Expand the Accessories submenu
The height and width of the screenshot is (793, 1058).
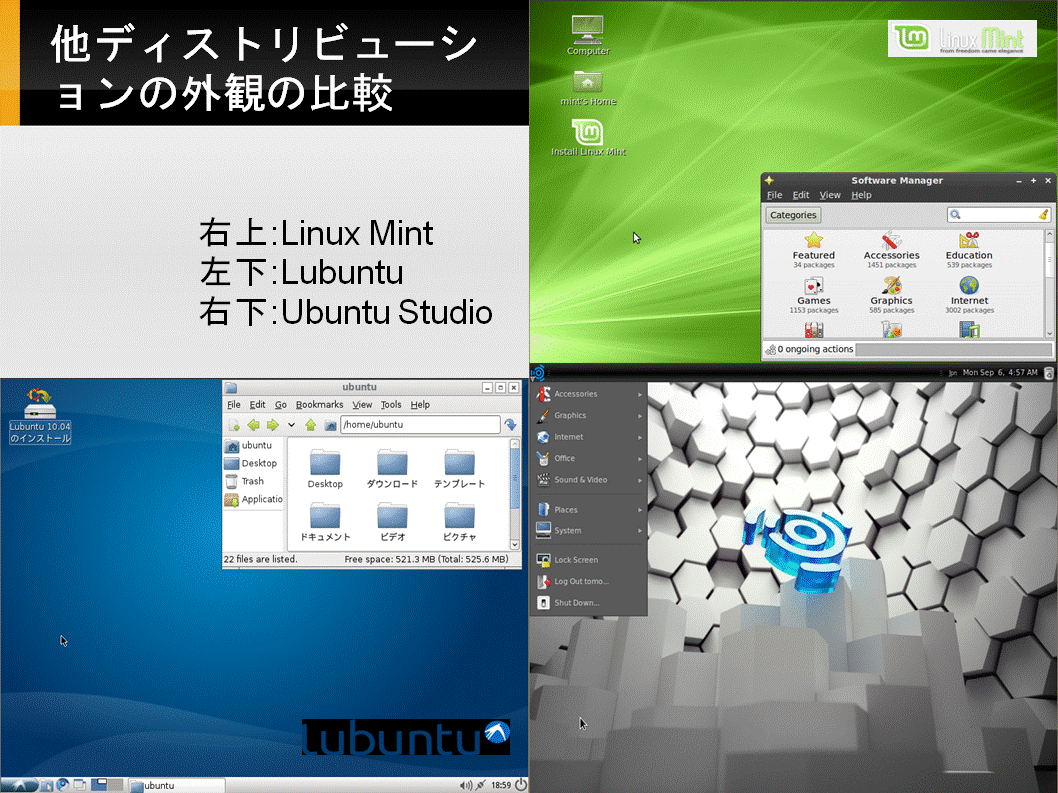coord(588,394)
